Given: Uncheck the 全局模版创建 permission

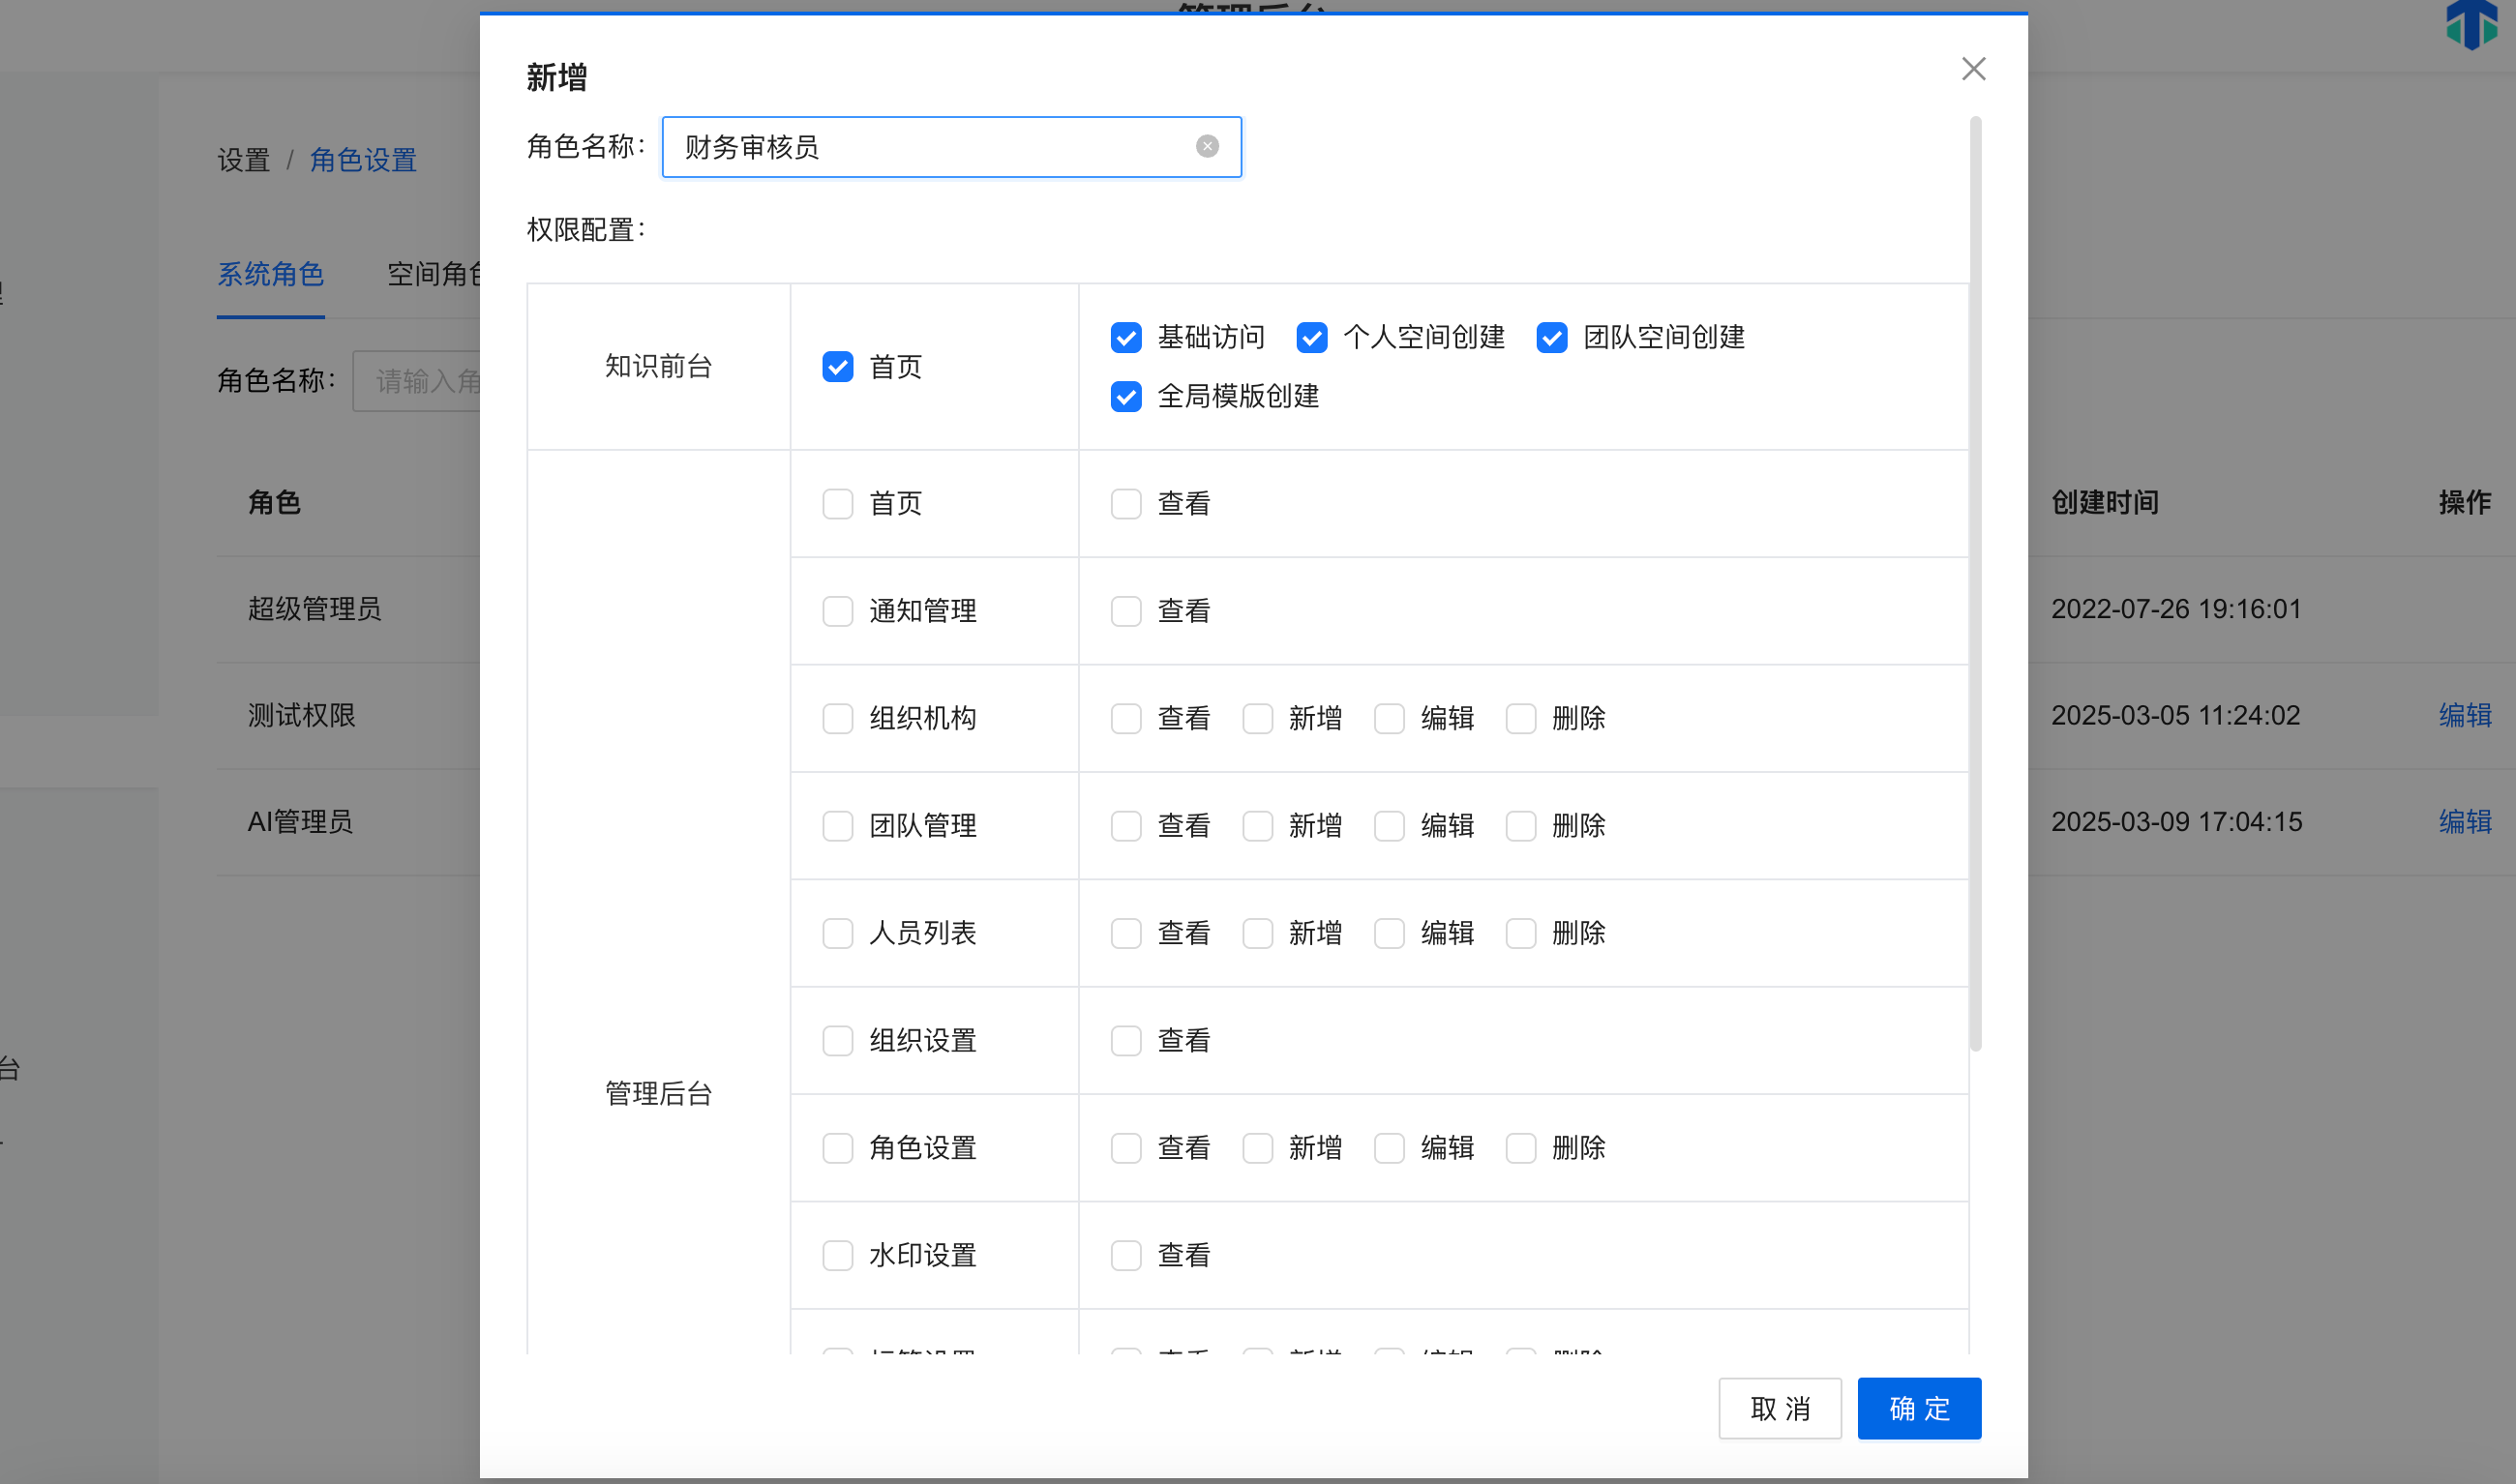Looking at the screenshot, I should (1125, 397).
